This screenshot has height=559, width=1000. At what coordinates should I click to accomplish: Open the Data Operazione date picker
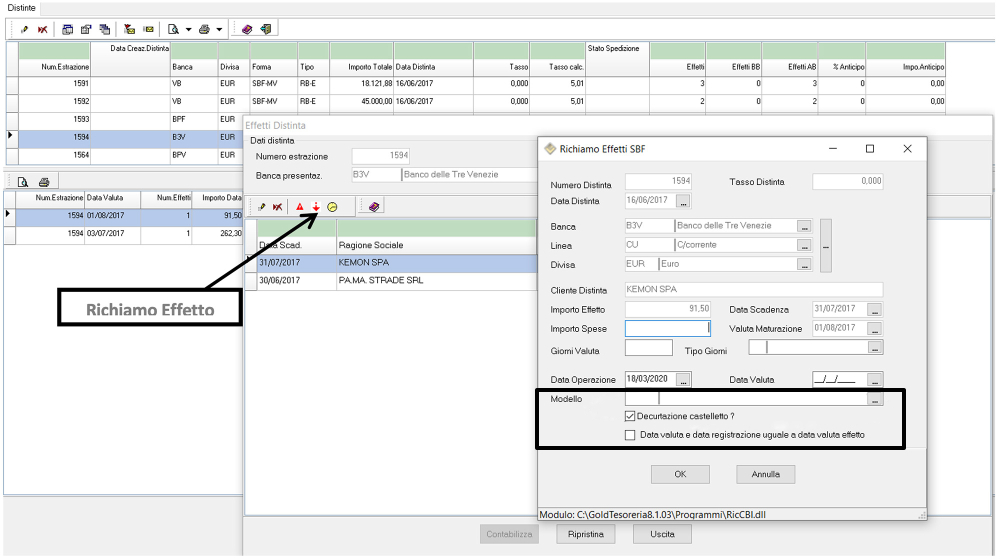click(x=684, y=380)
